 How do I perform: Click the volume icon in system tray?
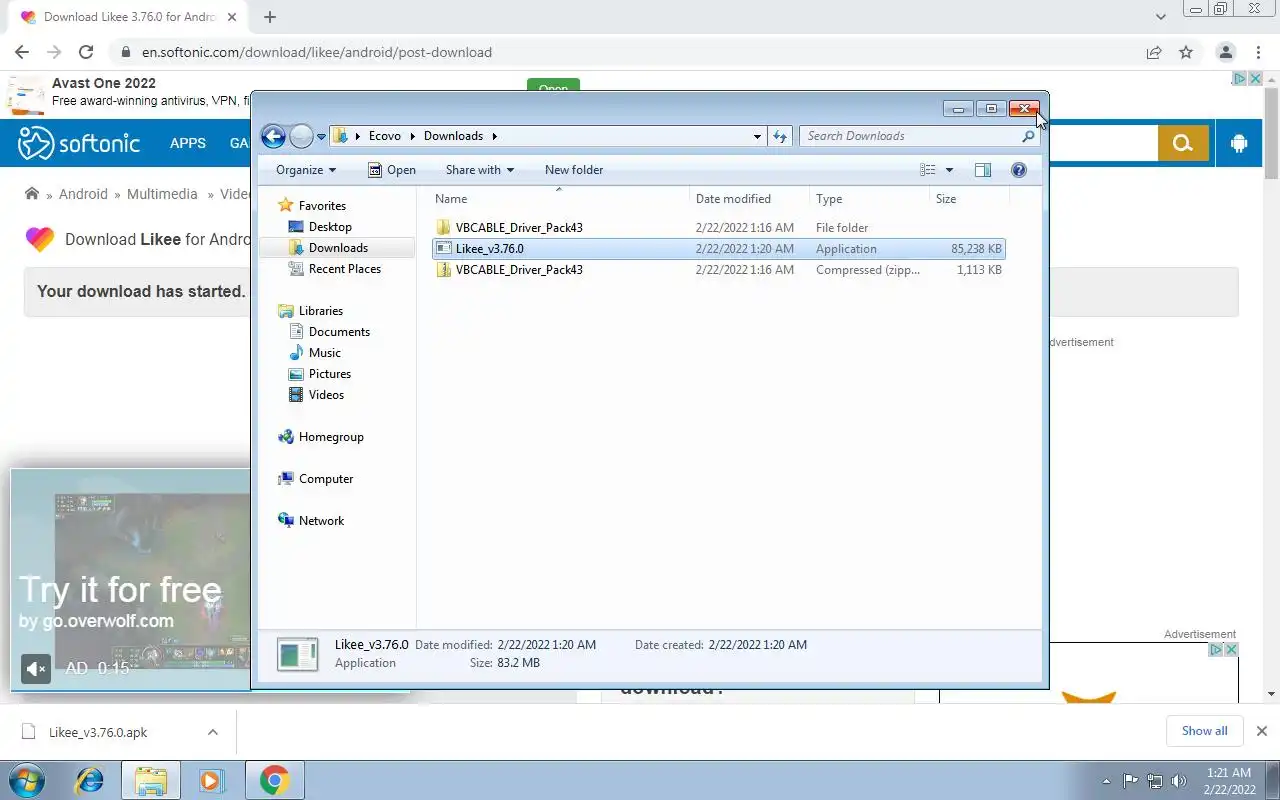(1179, 781)
